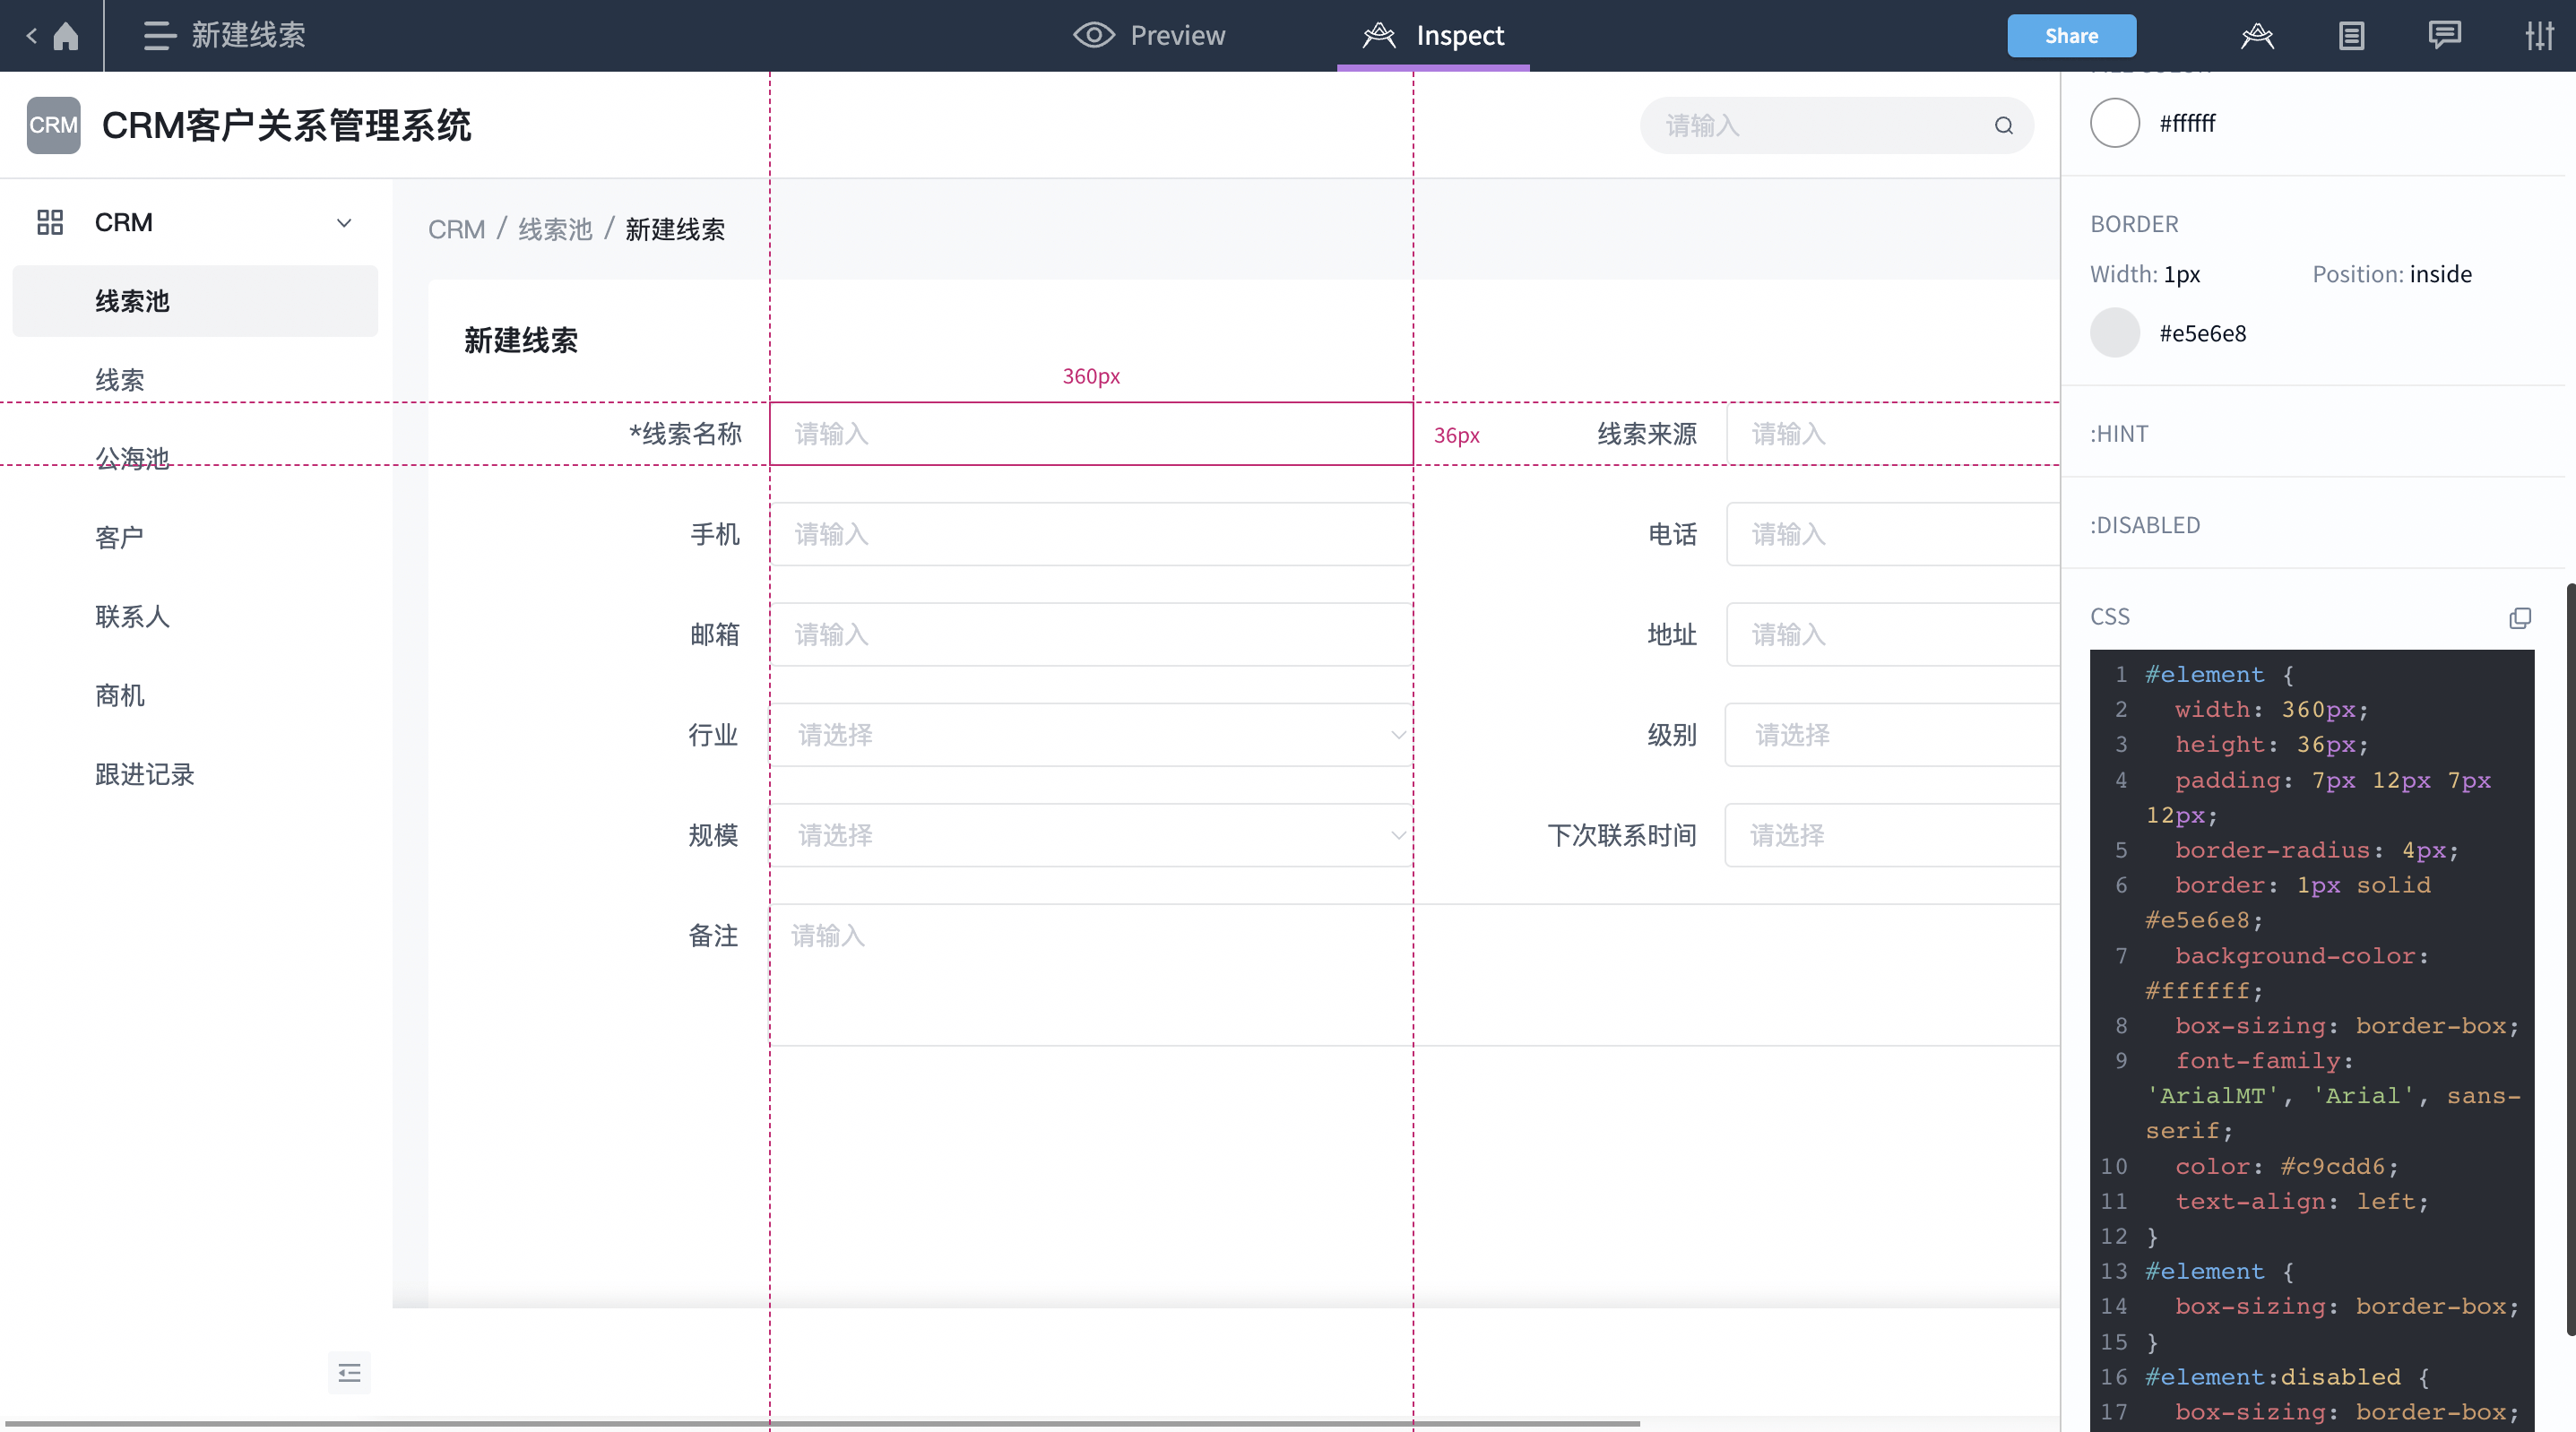
Task: Click the back arrow in top bar
Action: [30, 35]
